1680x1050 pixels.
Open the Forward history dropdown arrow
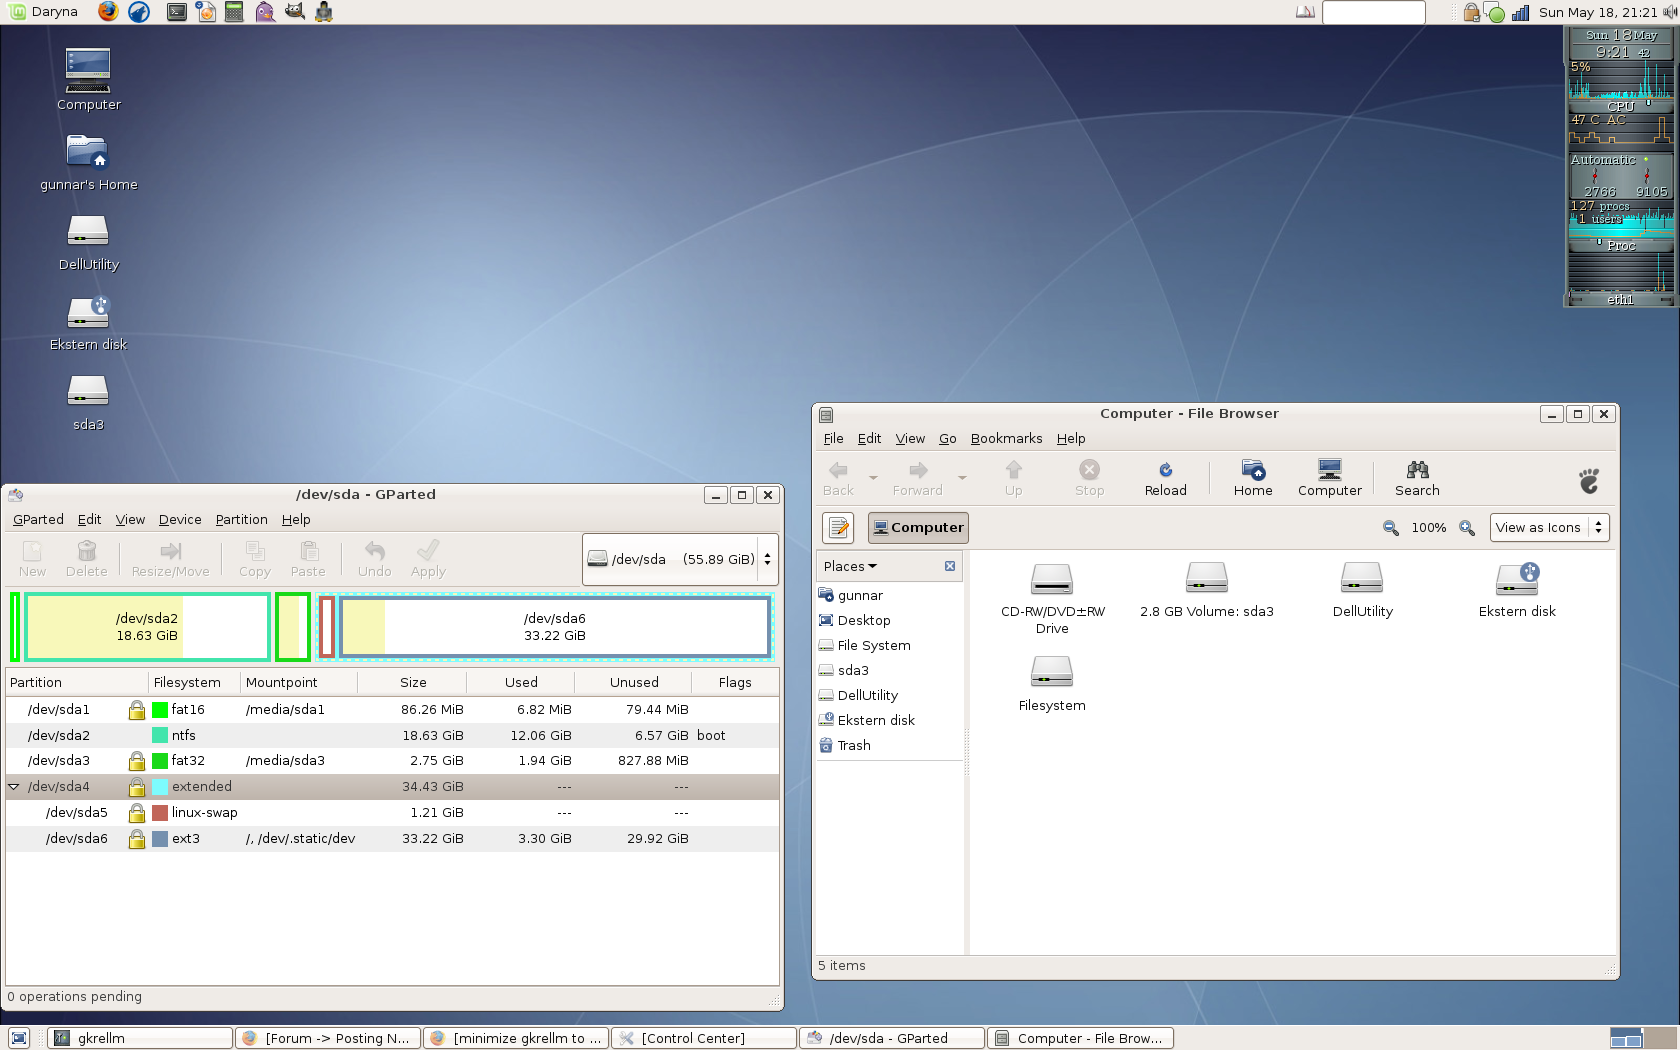(962, 478)
